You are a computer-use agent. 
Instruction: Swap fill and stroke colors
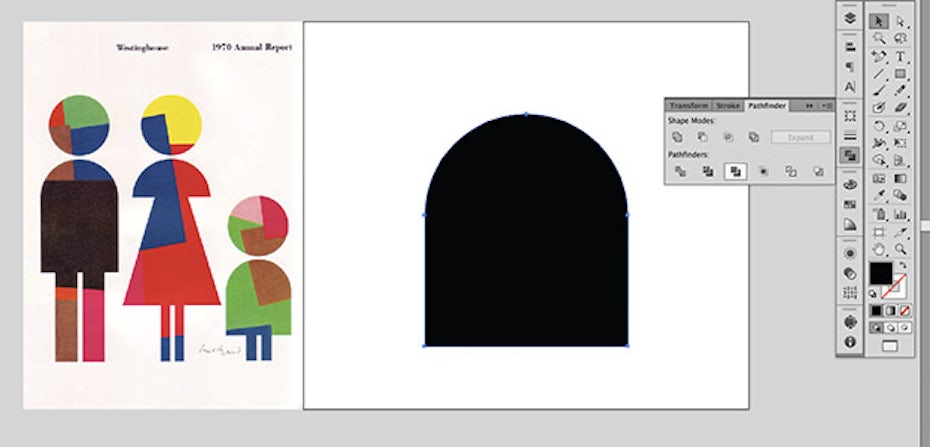click(902, 265)
